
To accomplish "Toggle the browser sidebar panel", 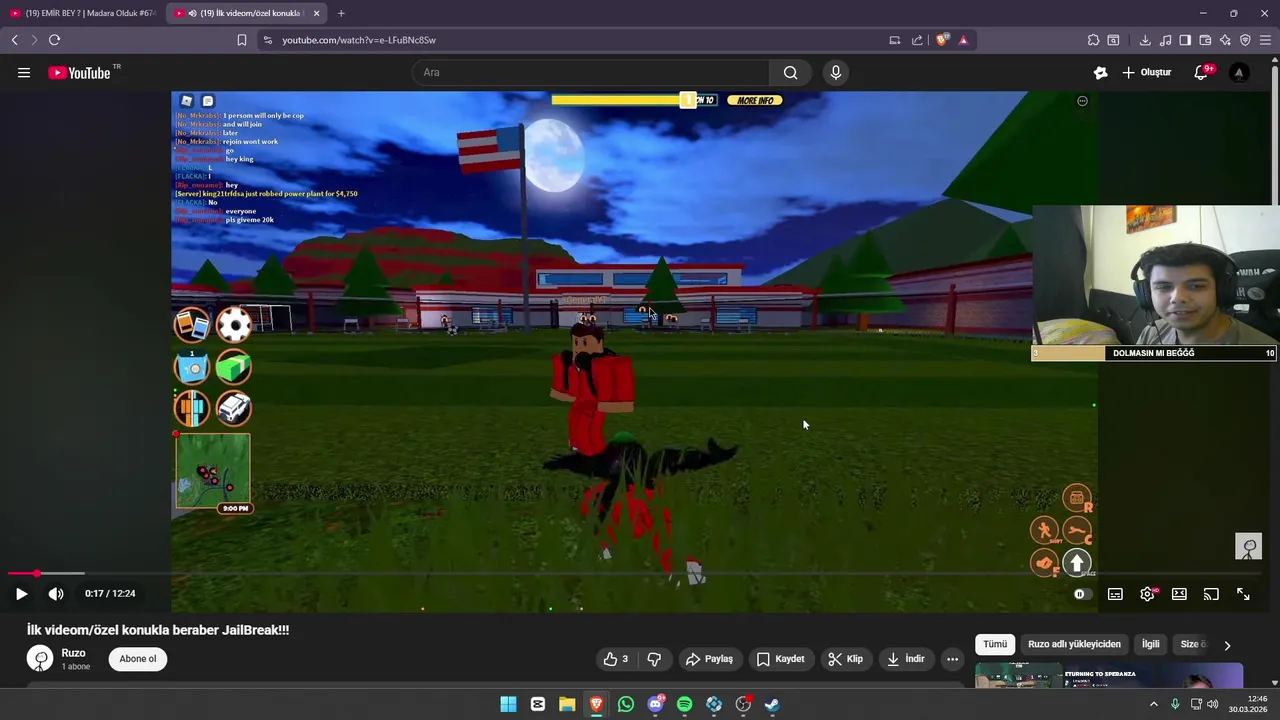I will (1185, 40).
